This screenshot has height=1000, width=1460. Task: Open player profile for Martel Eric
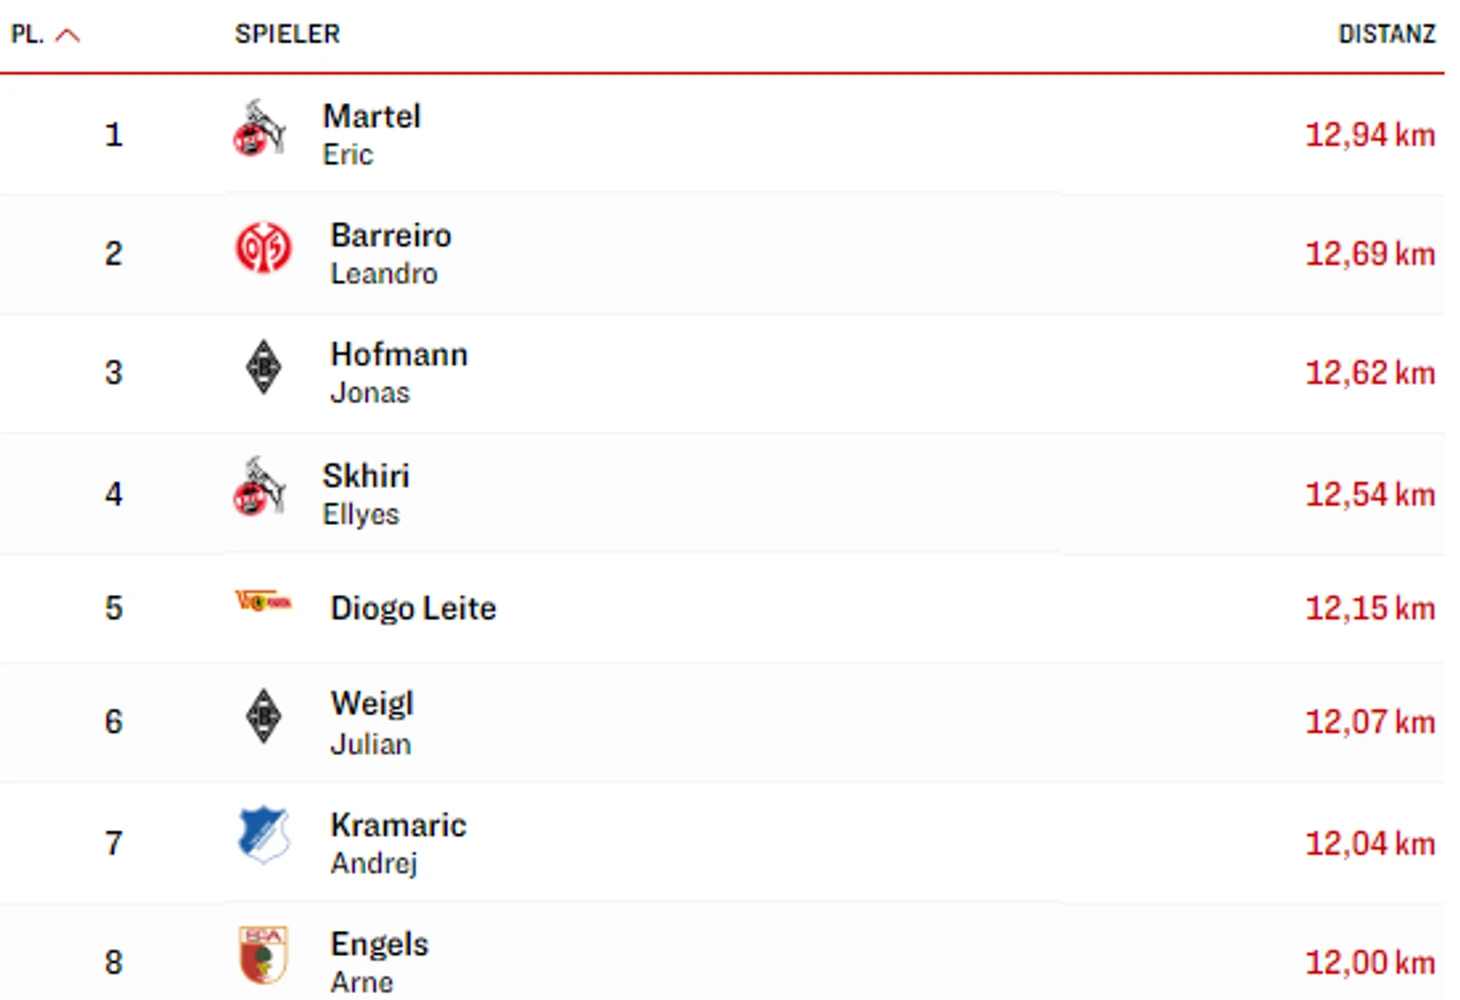click(x=371, y=134)
